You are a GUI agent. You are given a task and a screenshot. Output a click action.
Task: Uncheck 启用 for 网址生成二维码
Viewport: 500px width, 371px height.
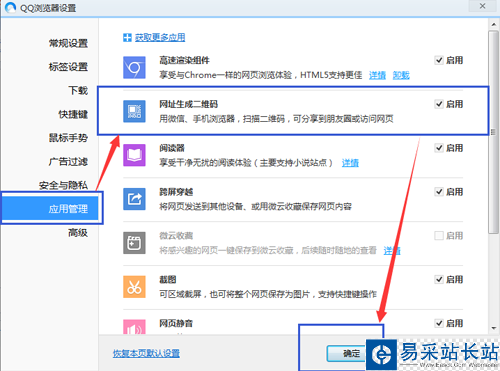click(439, 104)
